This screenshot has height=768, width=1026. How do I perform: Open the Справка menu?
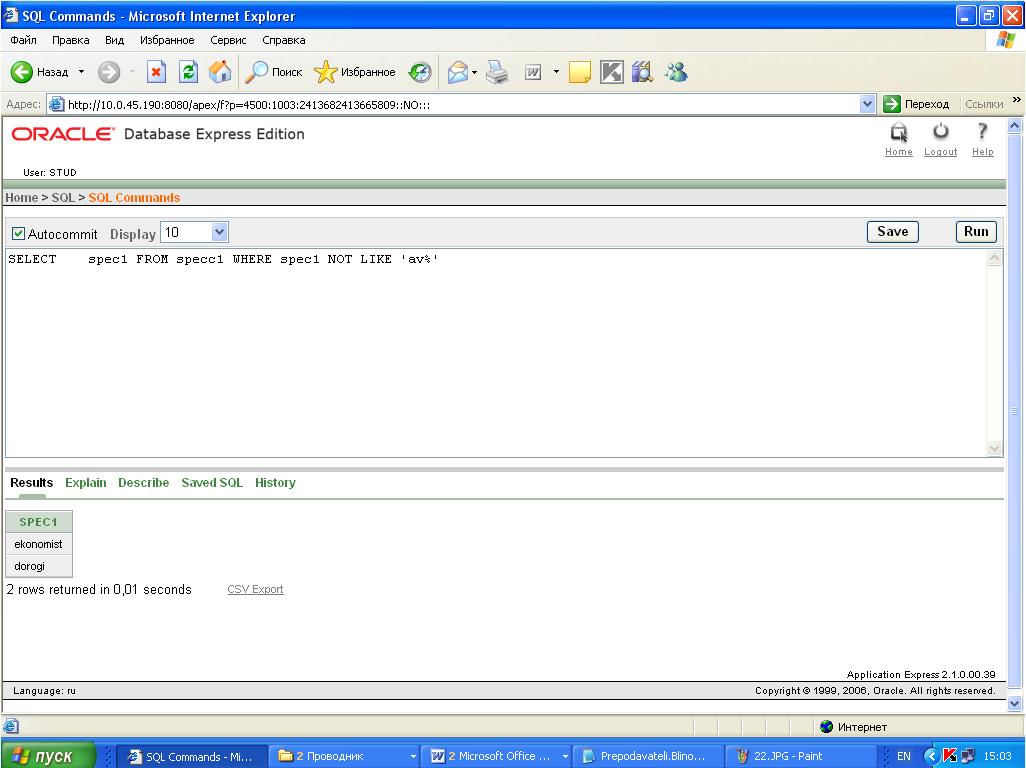(283, 40)
